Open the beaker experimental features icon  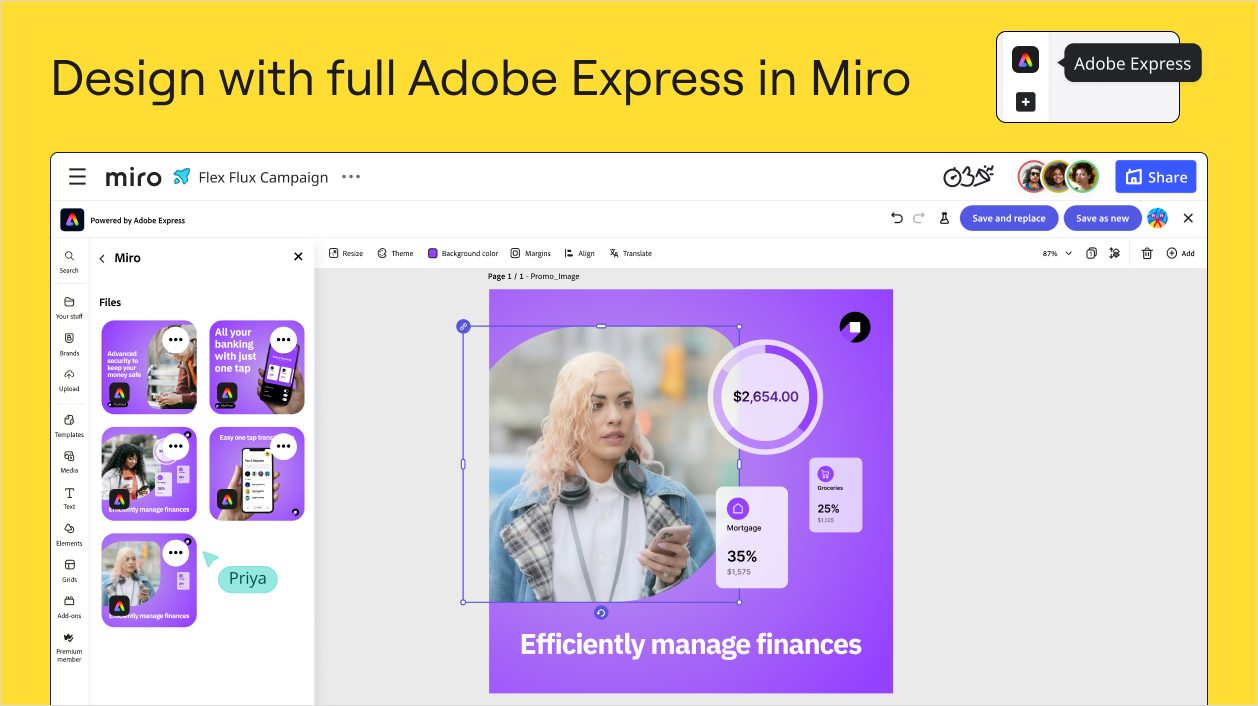click(x=944, y=218)
